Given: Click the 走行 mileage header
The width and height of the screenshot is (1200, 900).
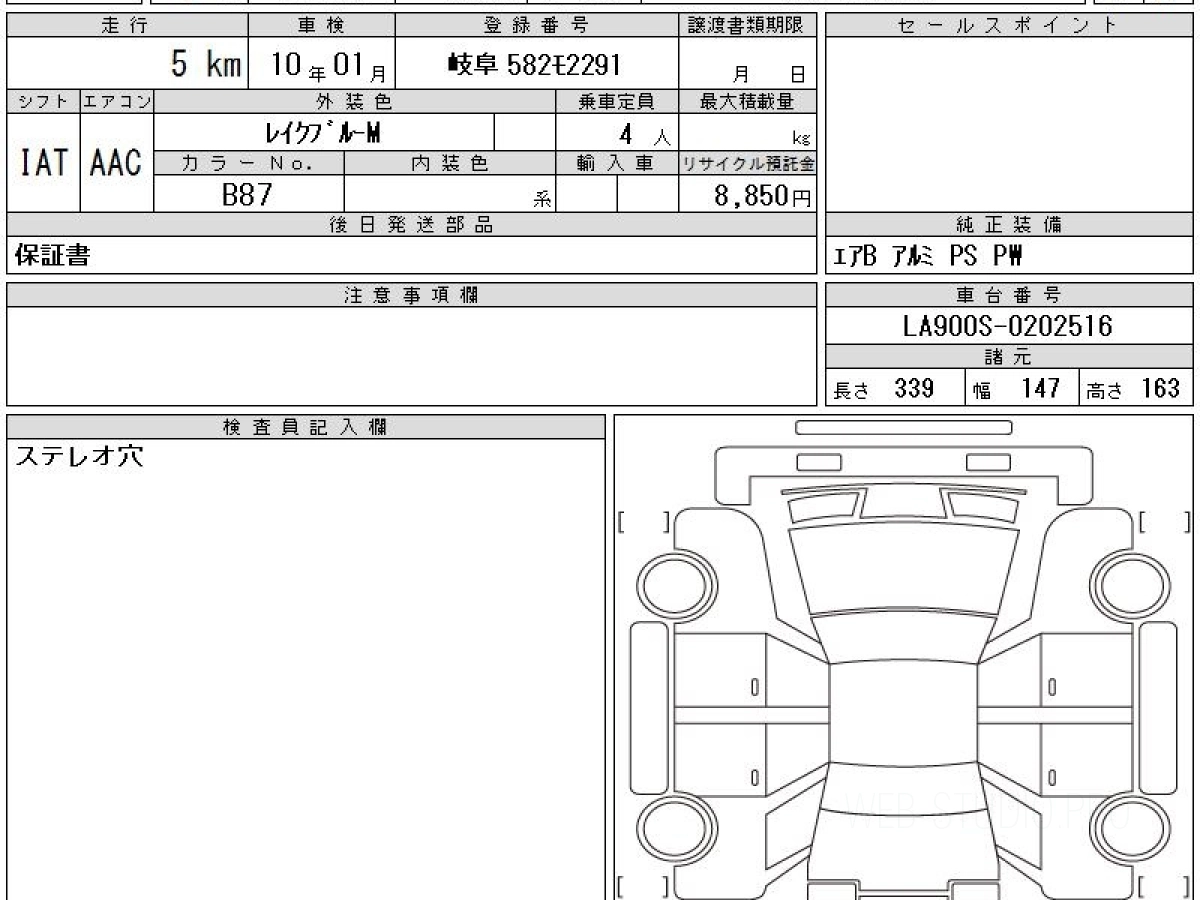Looking at the screenshot, I should [x=127, y=26].
